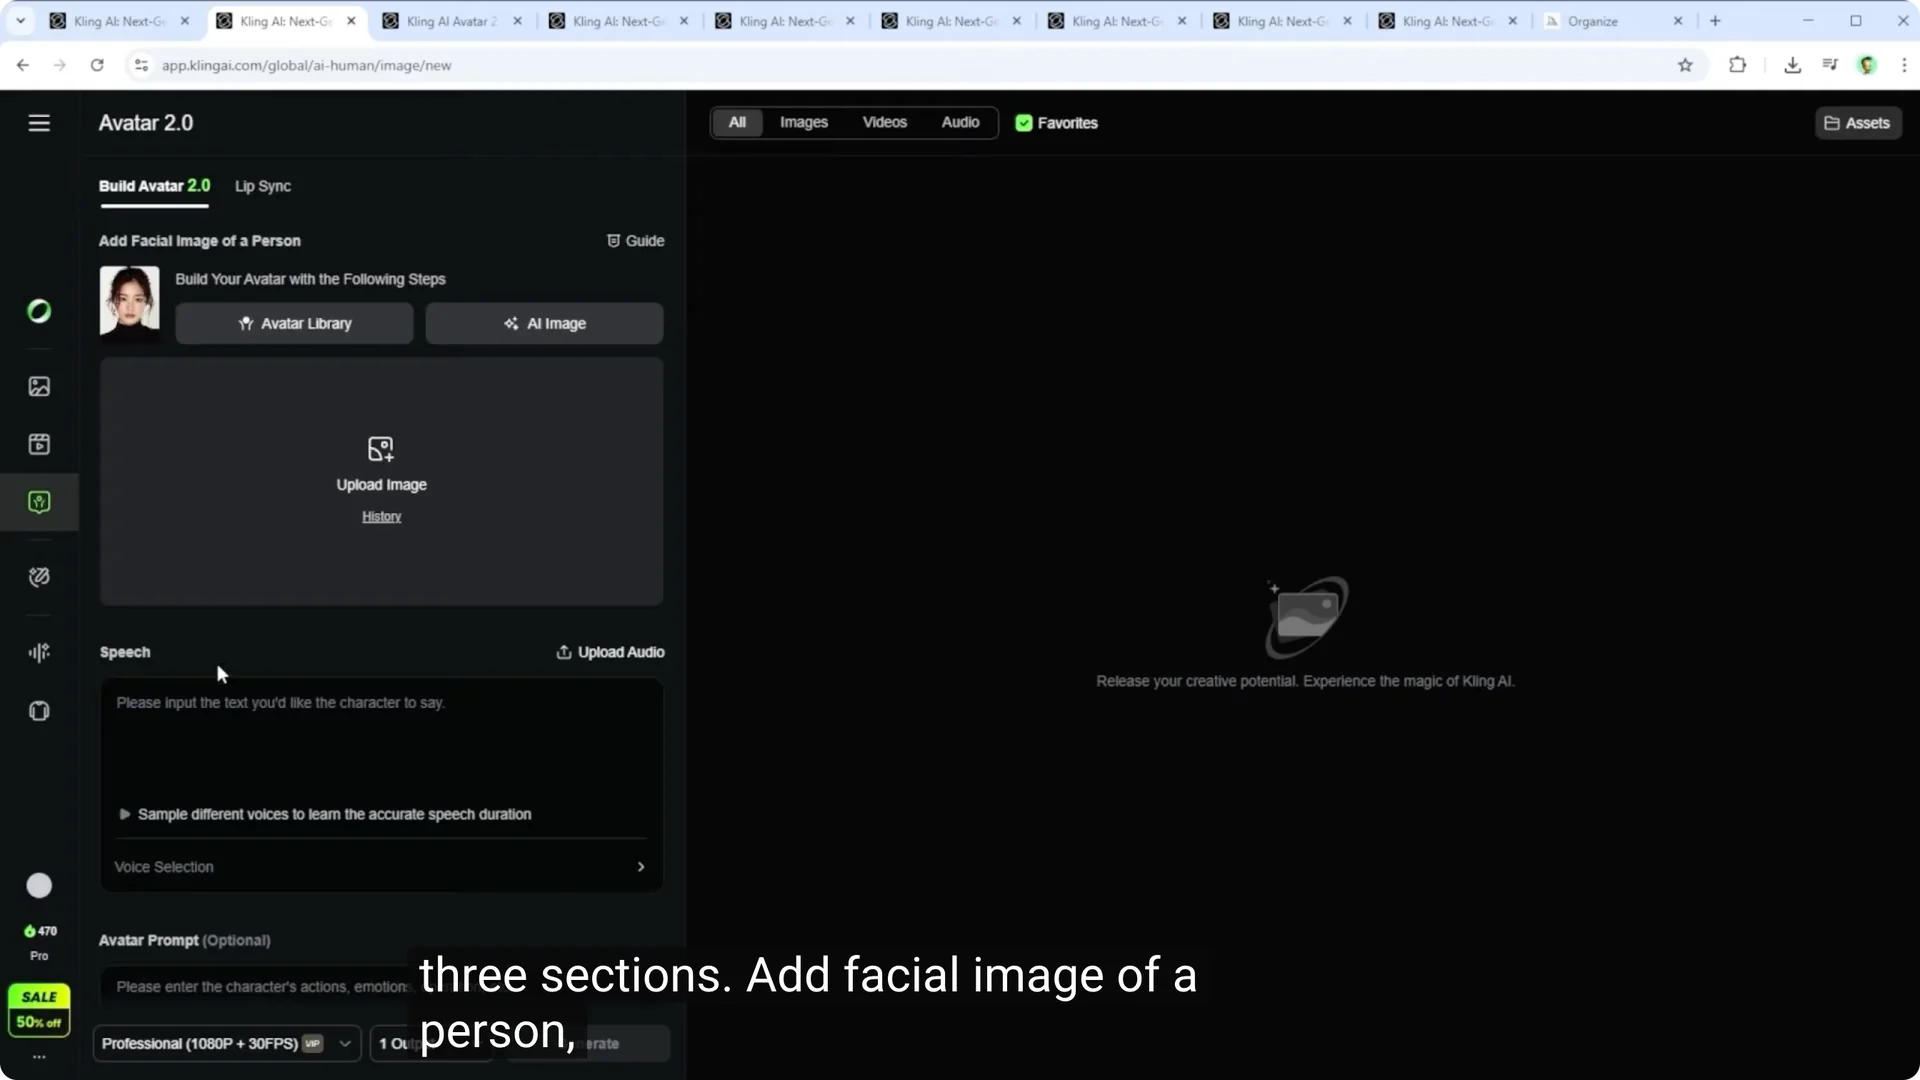Screen dimensions: 1920x1080
Task: Open the video generation sidebar icon
Action: [39, 444]
